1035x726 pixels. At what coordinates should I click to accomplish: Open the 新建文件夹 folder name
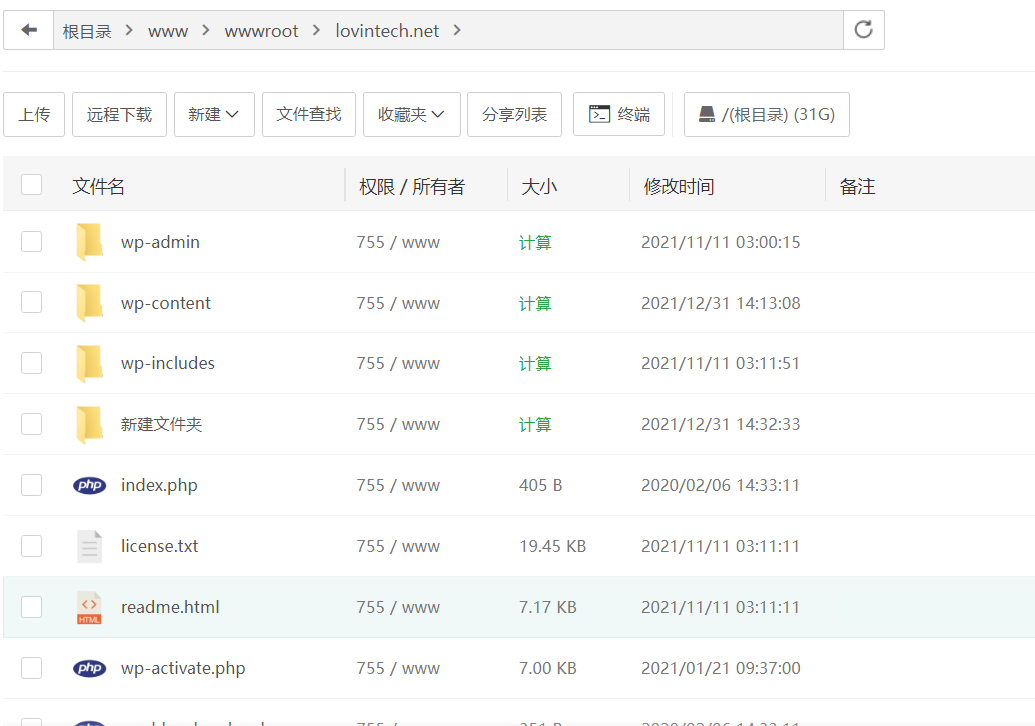pyautogui.click(x=161, y=424)
